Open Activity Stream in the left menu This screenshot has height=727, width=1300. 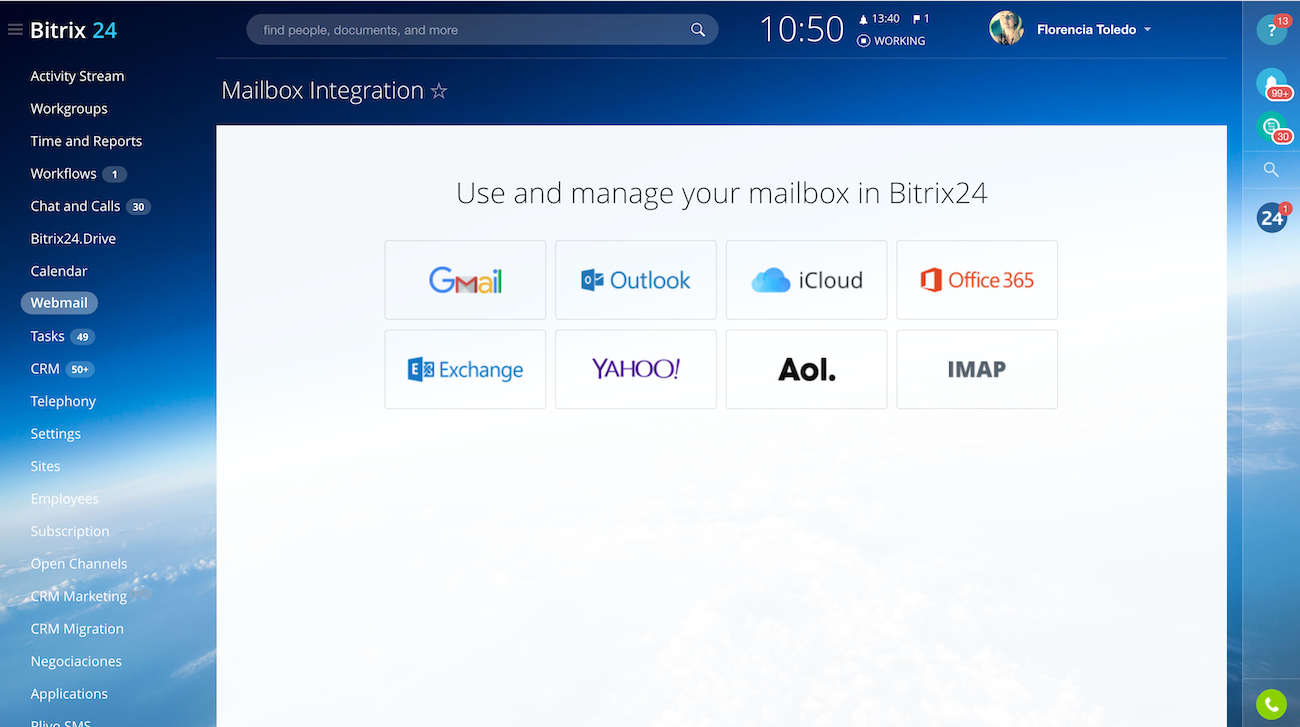(x=77, y=76)
